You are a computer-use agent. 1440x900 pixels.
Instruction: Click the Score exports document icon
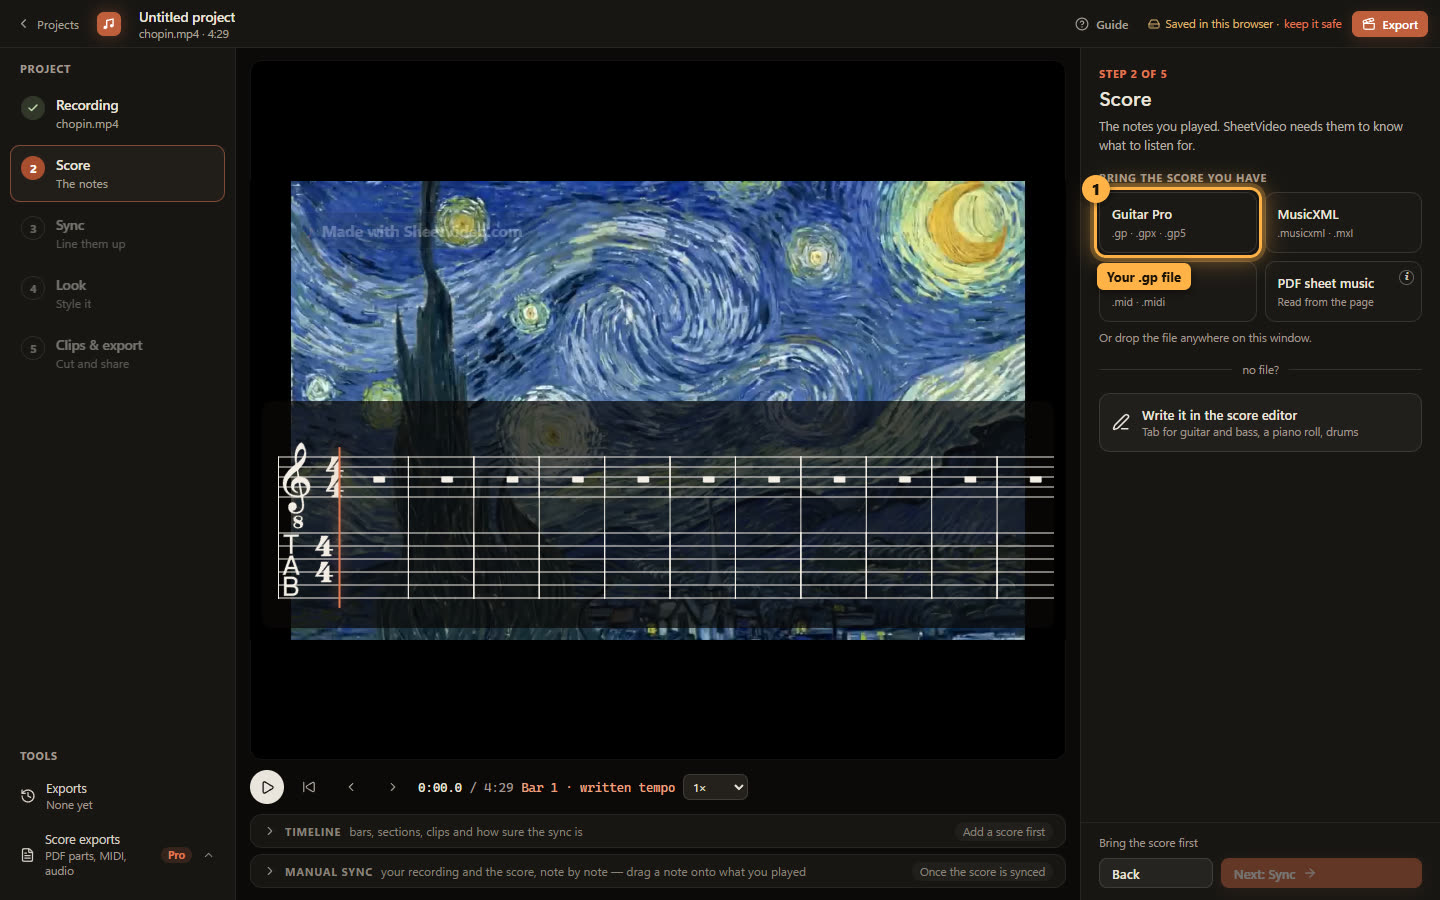(28, 855)
